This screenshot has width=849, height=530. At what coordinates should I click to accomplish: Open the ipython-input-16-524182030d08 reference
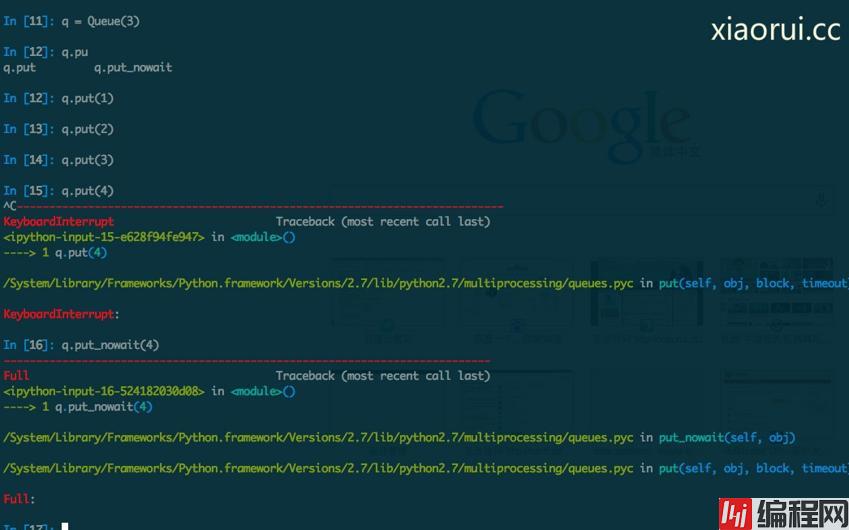105,391
